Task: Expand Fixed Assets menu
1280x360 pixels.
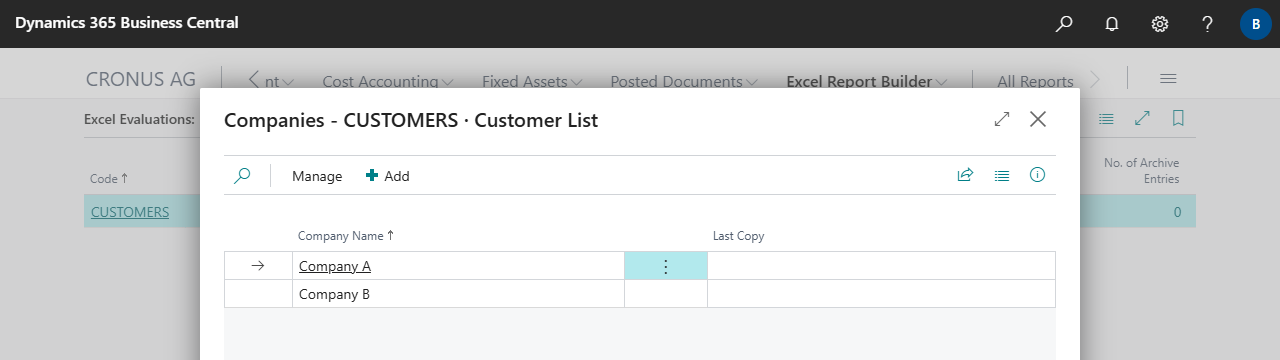Action: (x=533, y=82)
